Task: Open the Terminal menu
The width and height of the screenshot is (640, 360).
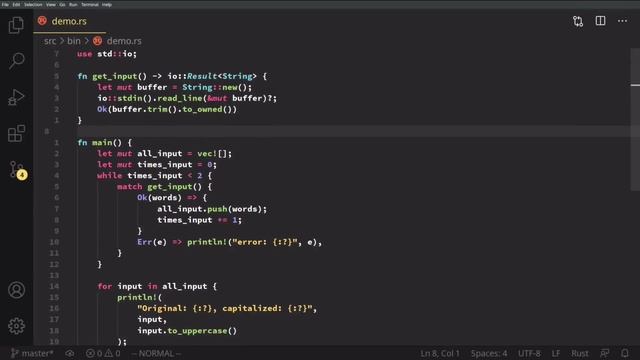Action: click(x=90, y=4)
